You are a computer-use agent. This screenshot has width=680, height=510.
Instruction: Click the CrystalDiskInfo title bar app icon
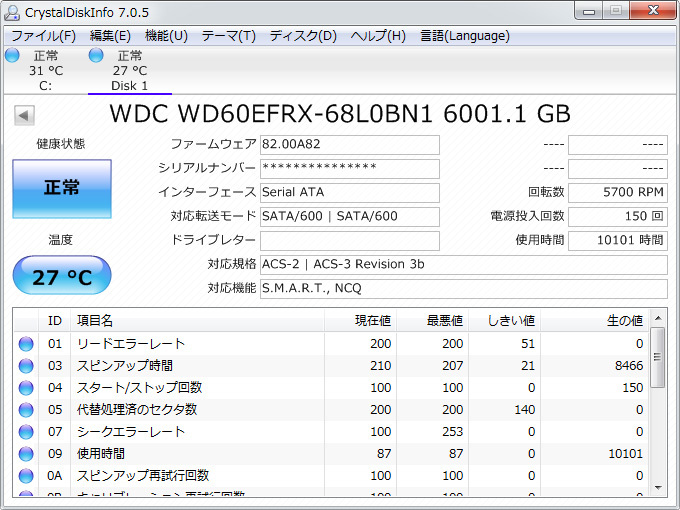(12, 13)
